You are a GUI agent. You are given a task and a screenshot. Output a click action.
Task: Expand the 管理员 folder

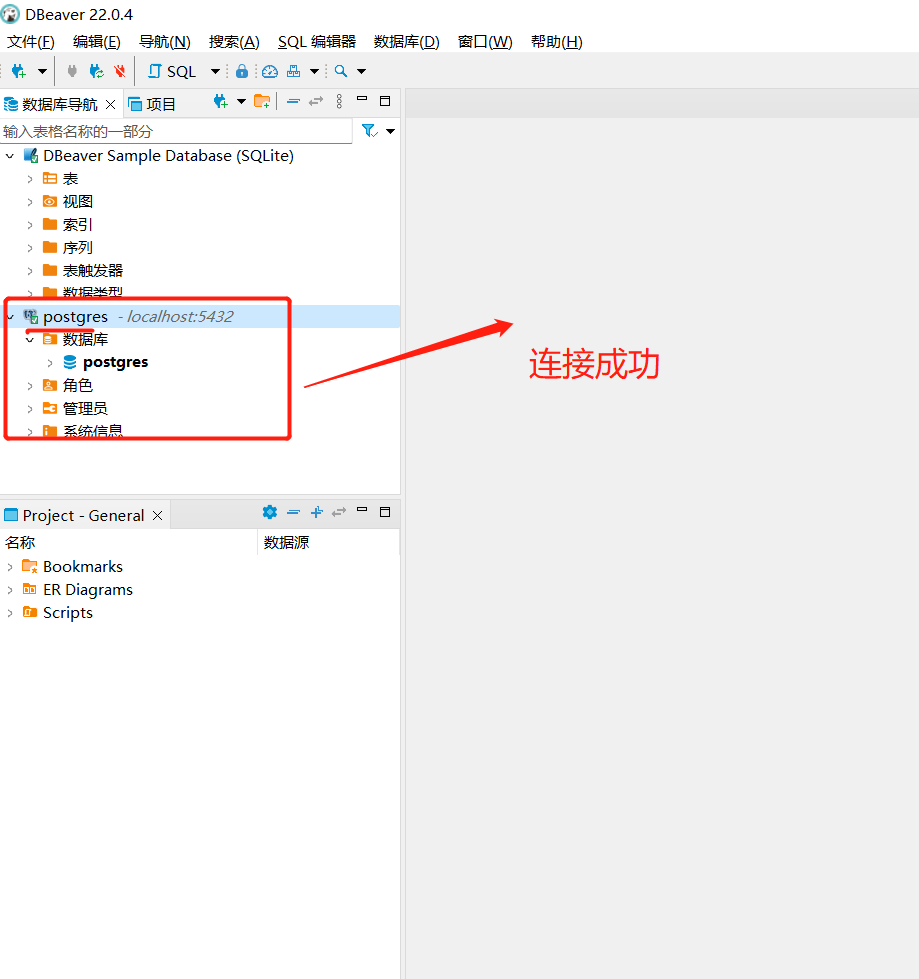click(x=30, y=409)
